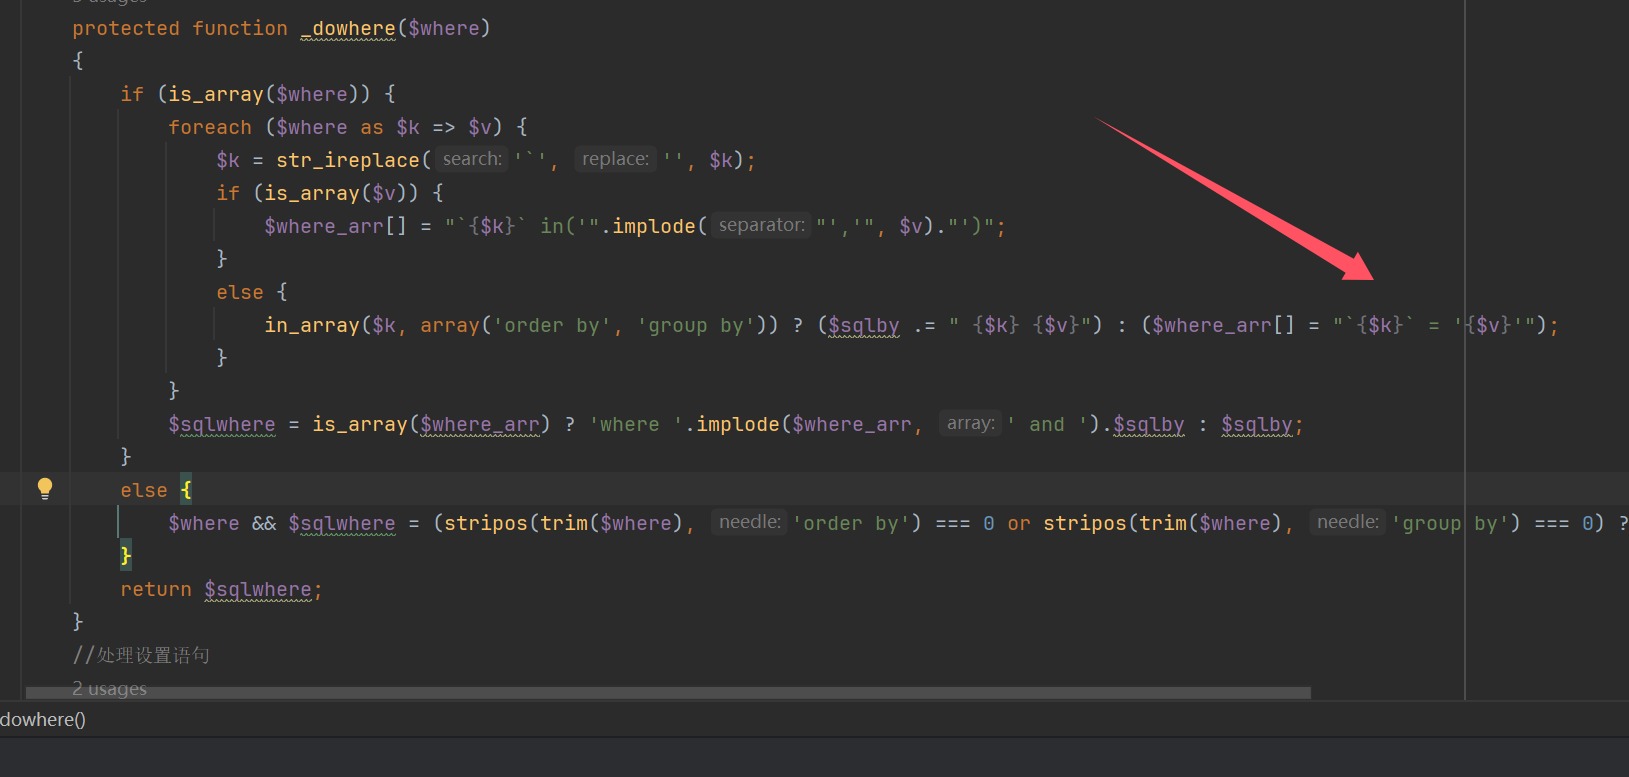Click the "needle:" hint before 'order by'
This screenshot has height=777, width=1629.
click(750, 522)
